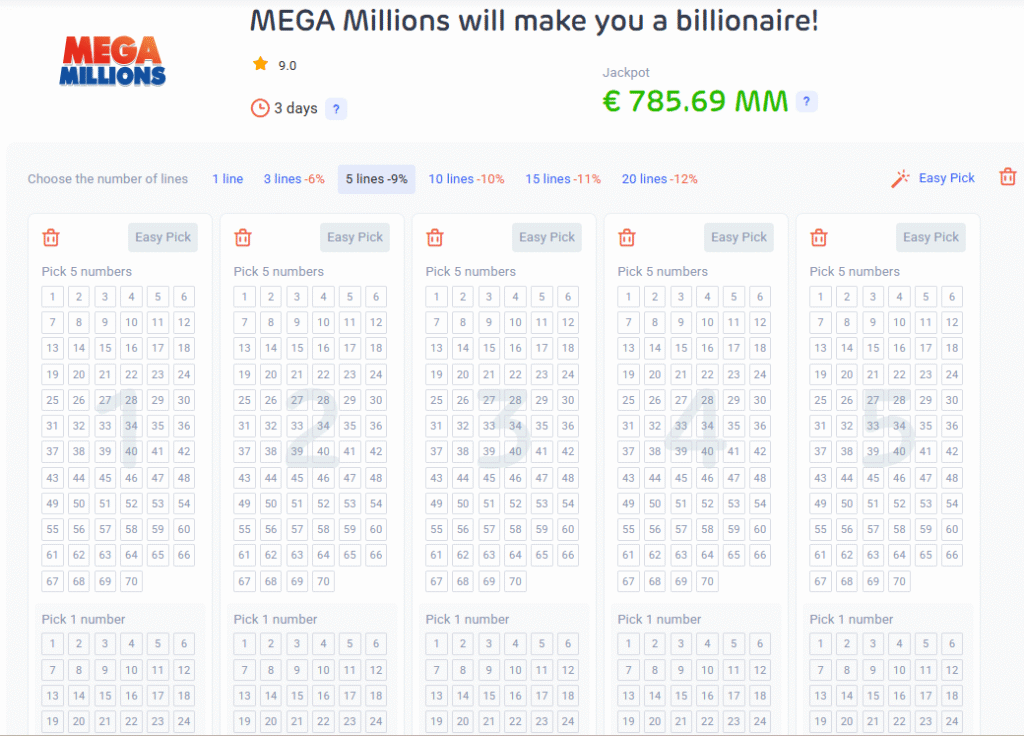Screen dimensions: 1024x736
Task: Remove line 5 with its trash icon
Action: point(819,237)
